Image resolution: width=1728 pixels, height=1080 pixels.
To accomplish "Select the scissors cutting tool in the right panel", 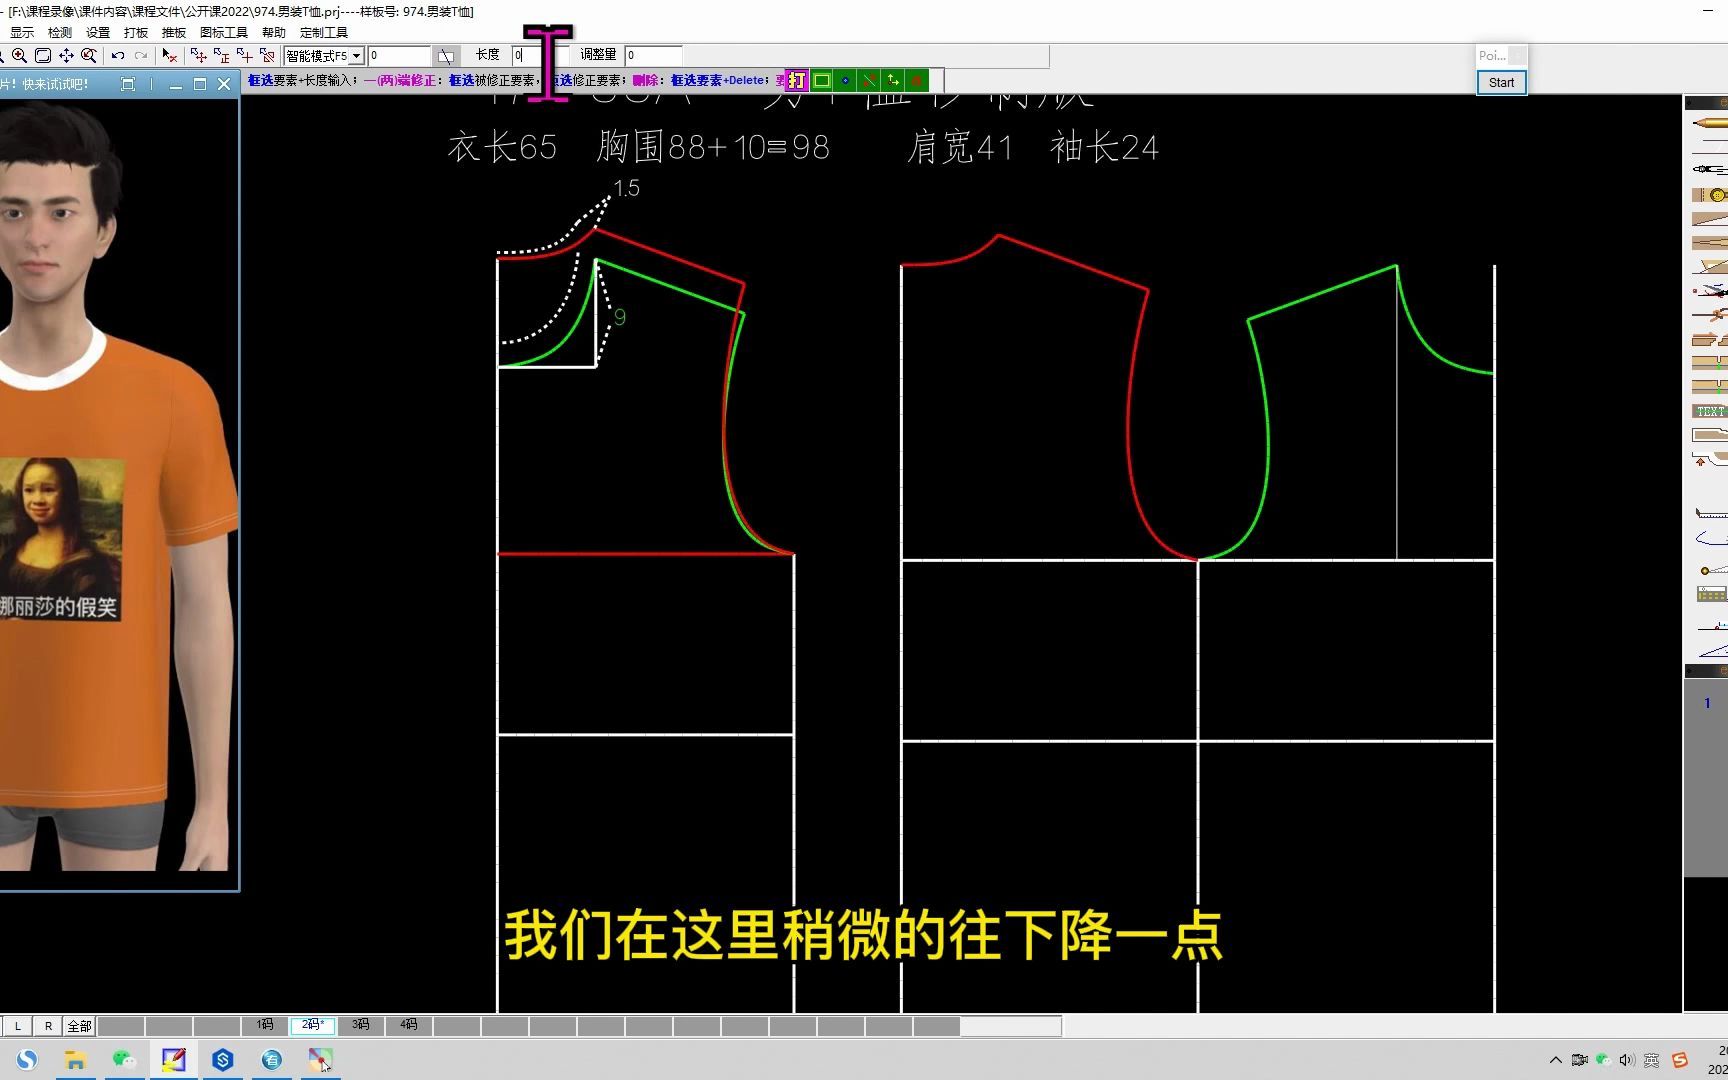I will 1709,291.
